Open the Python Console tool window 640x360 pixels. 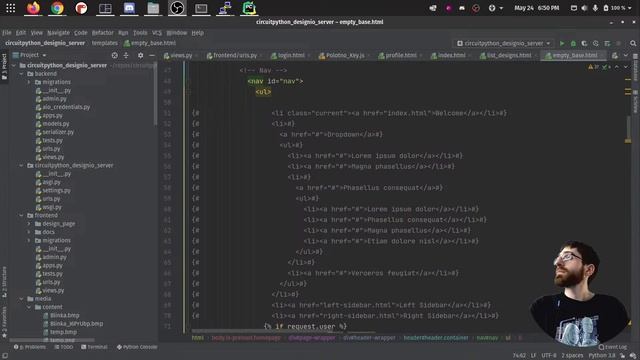137,347
